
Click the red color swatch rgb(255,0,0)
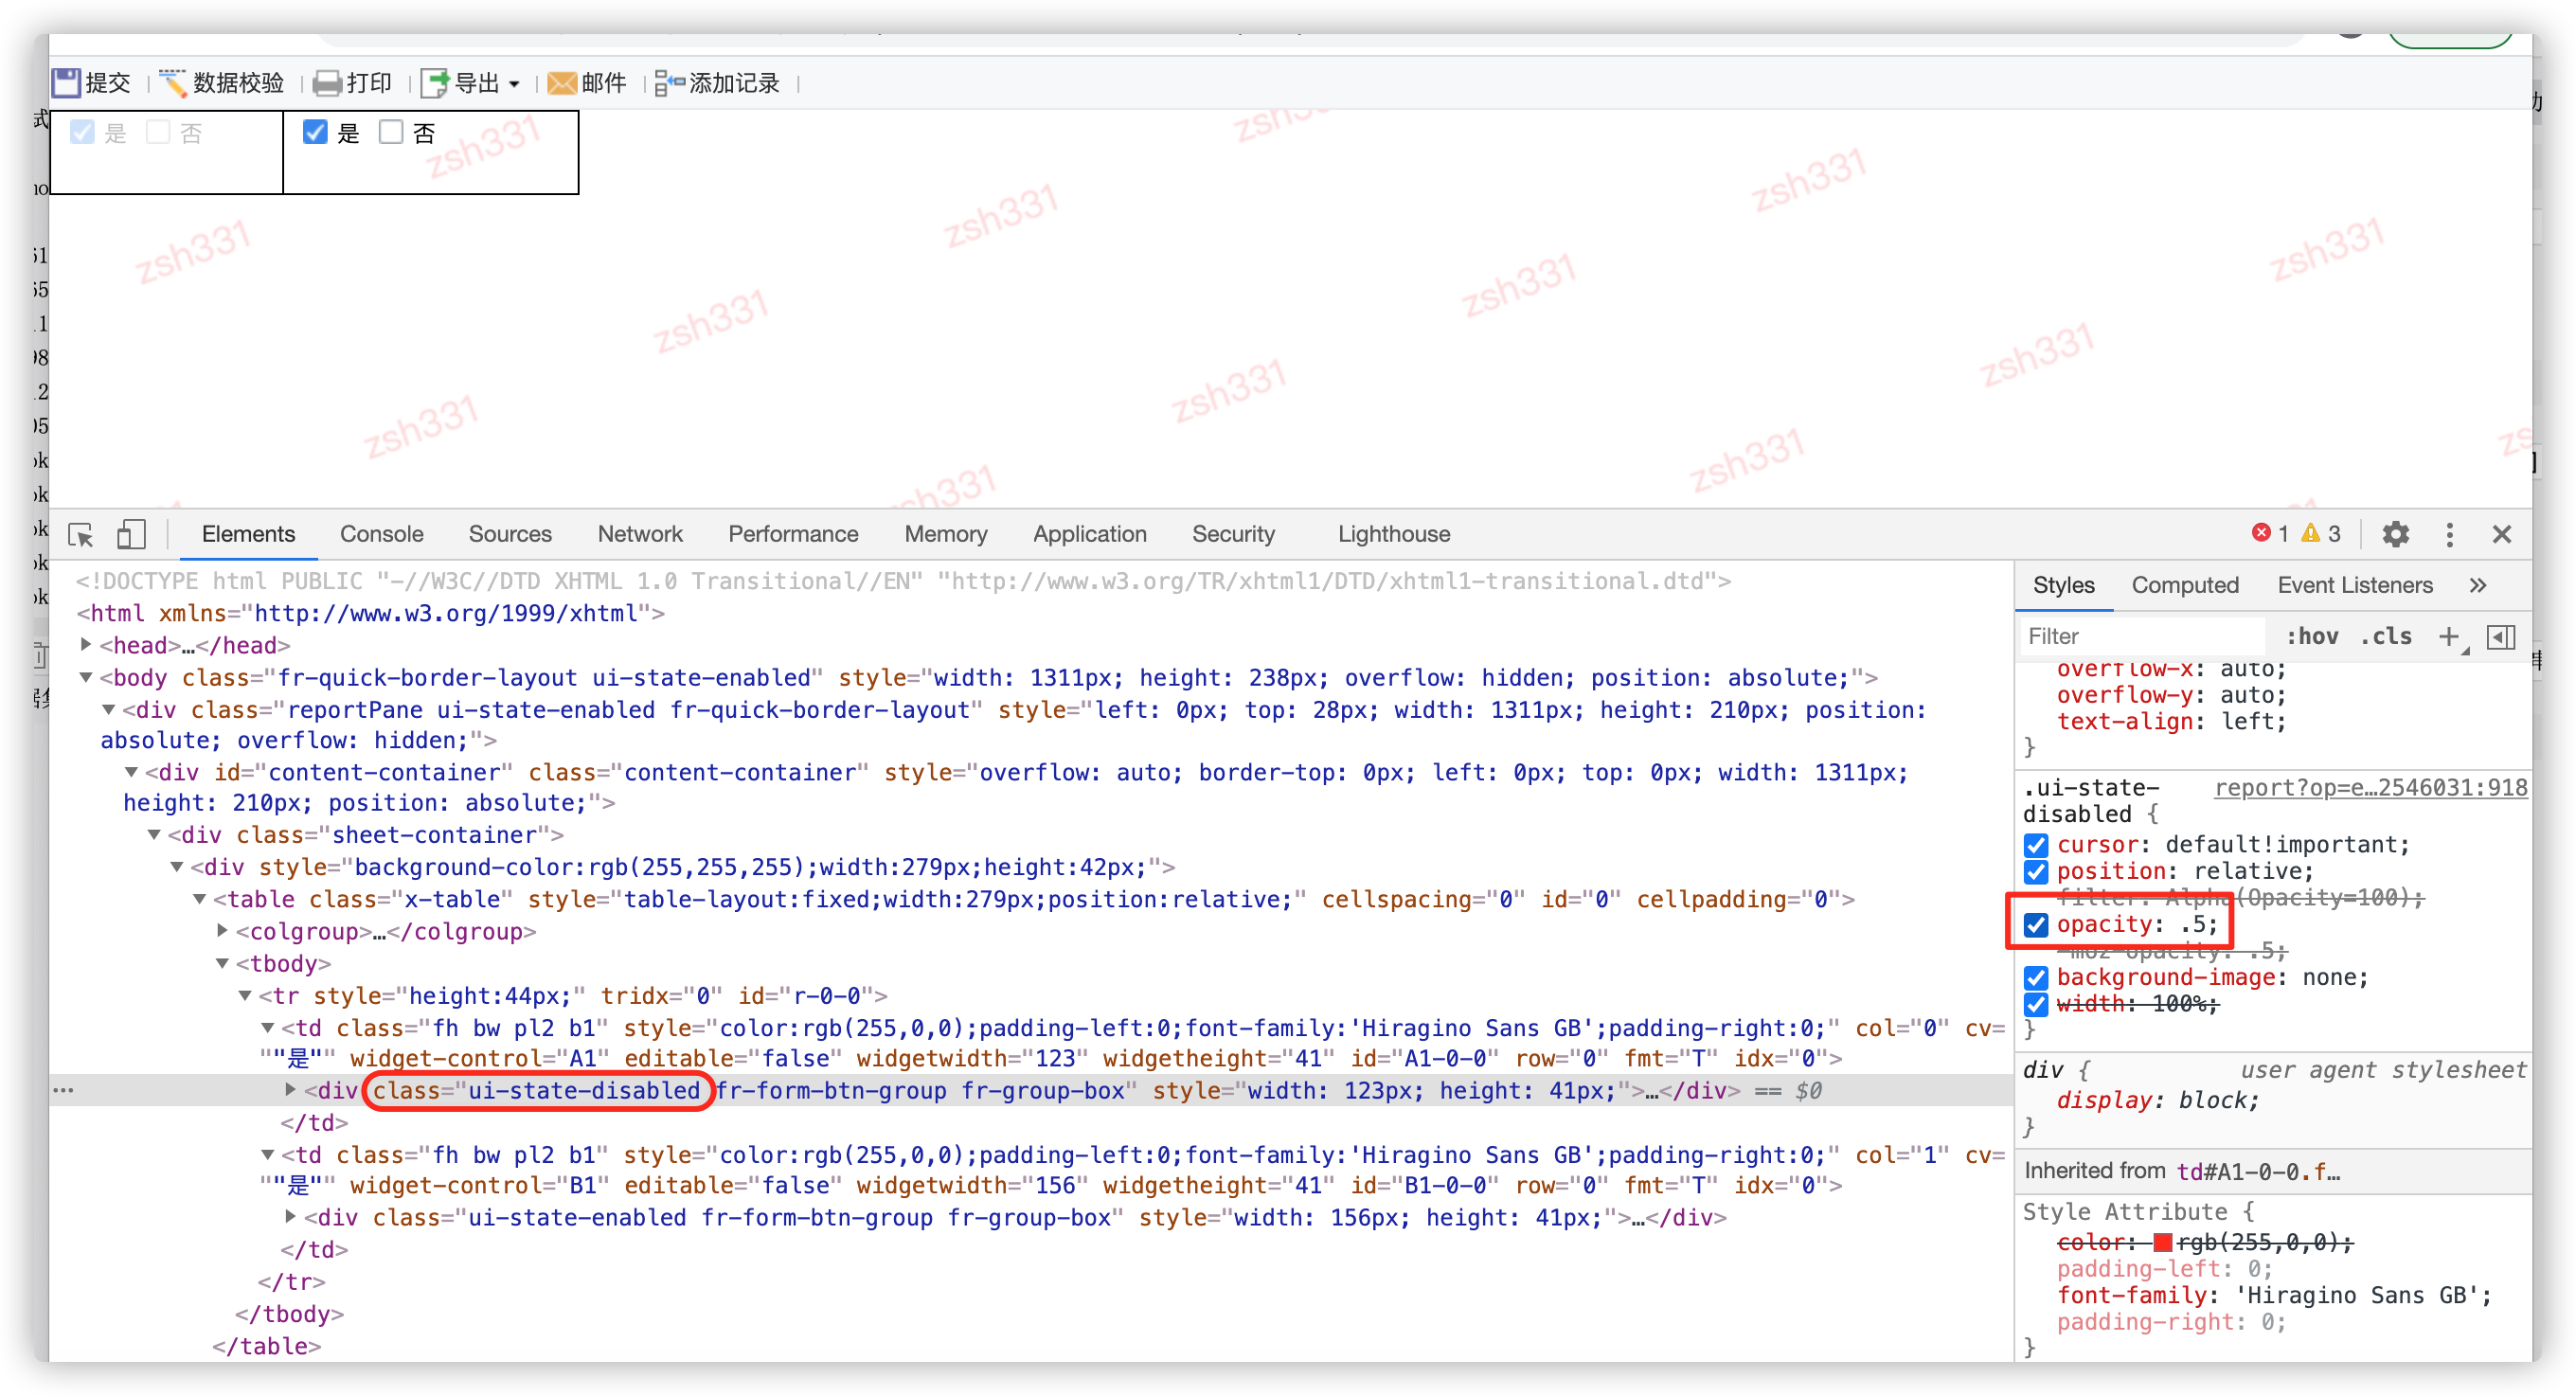click(2162, 1242)
